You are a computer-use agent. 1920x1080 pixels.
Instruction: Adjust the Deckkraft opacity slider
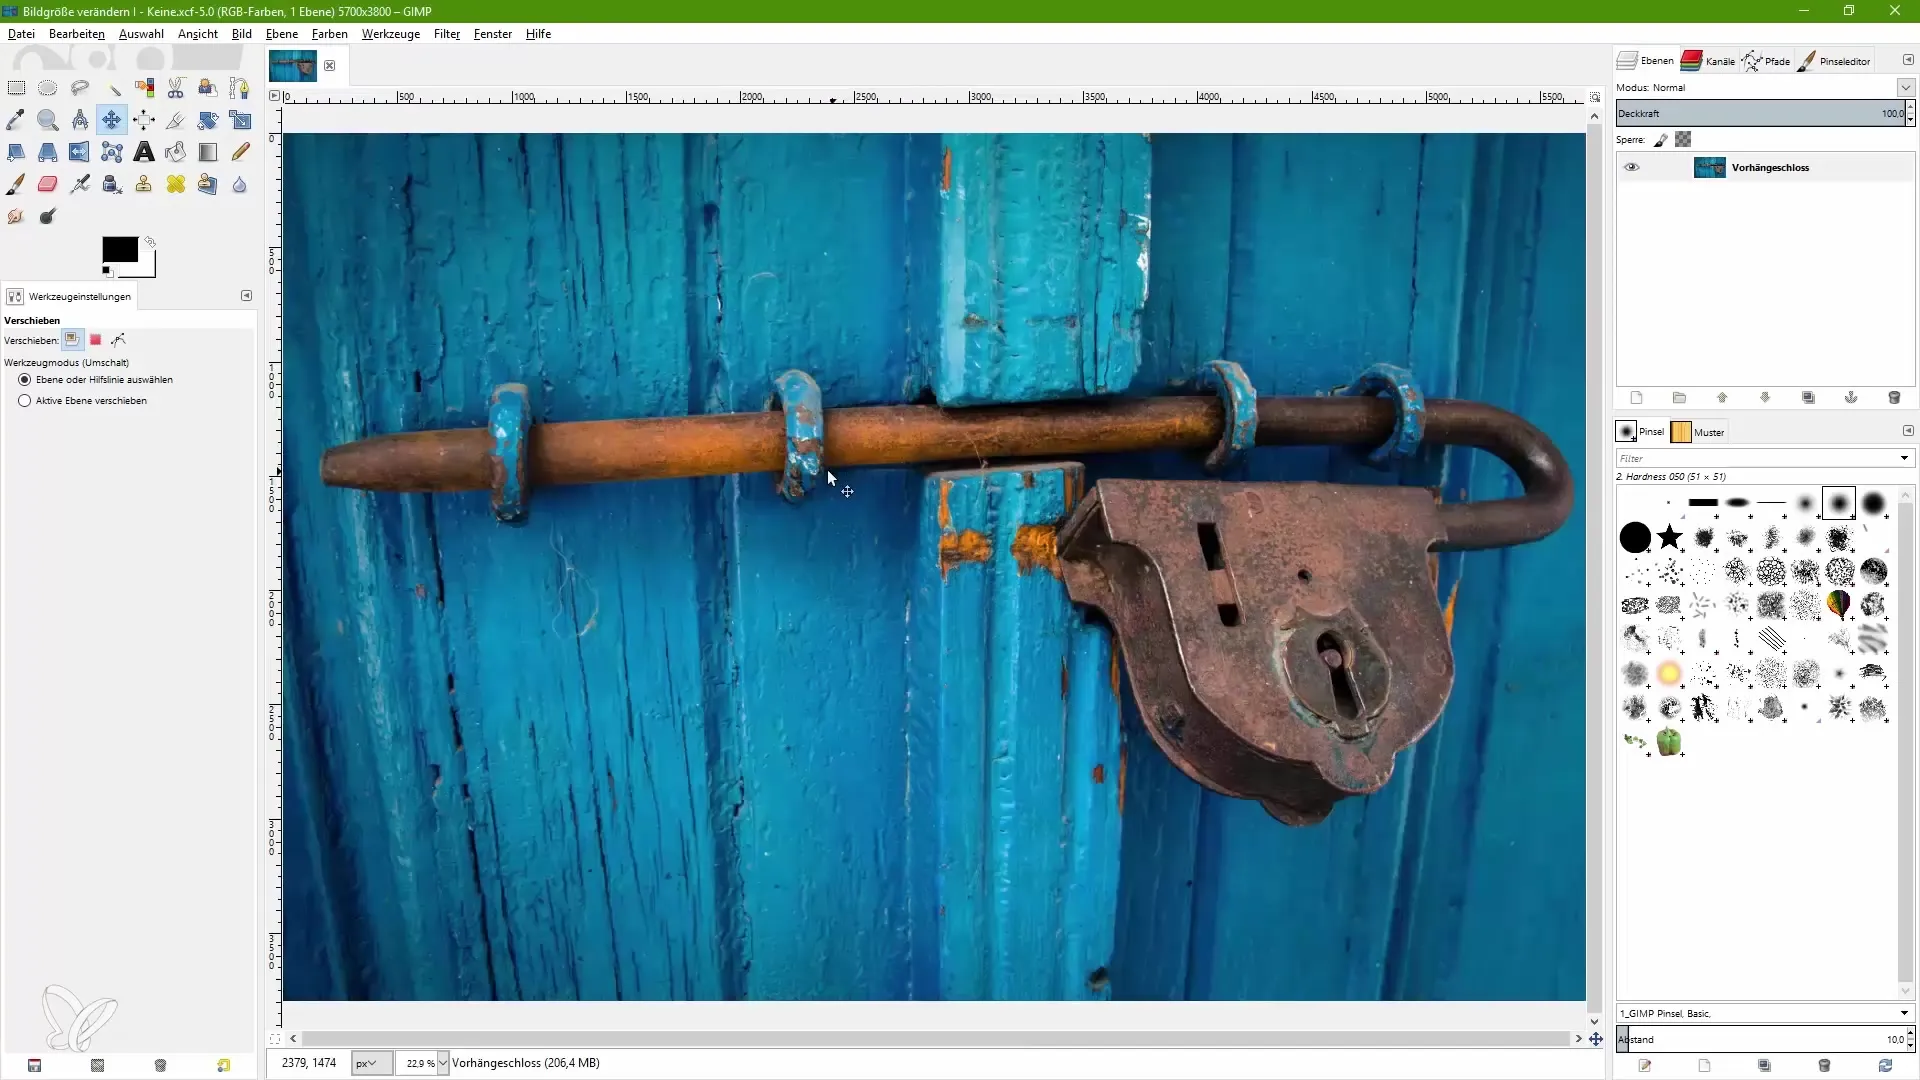pyautogui.click(x=1760, y=113)
